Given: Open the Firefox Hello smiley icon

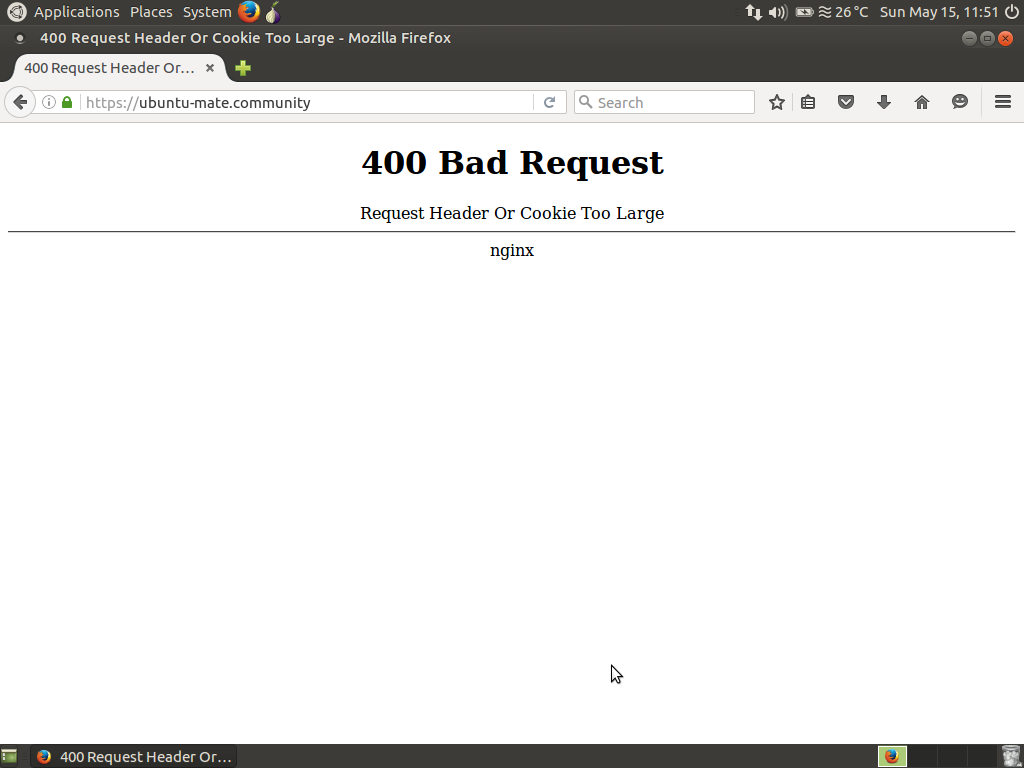Looking at the screenshot, I should (x=960, y=102).
